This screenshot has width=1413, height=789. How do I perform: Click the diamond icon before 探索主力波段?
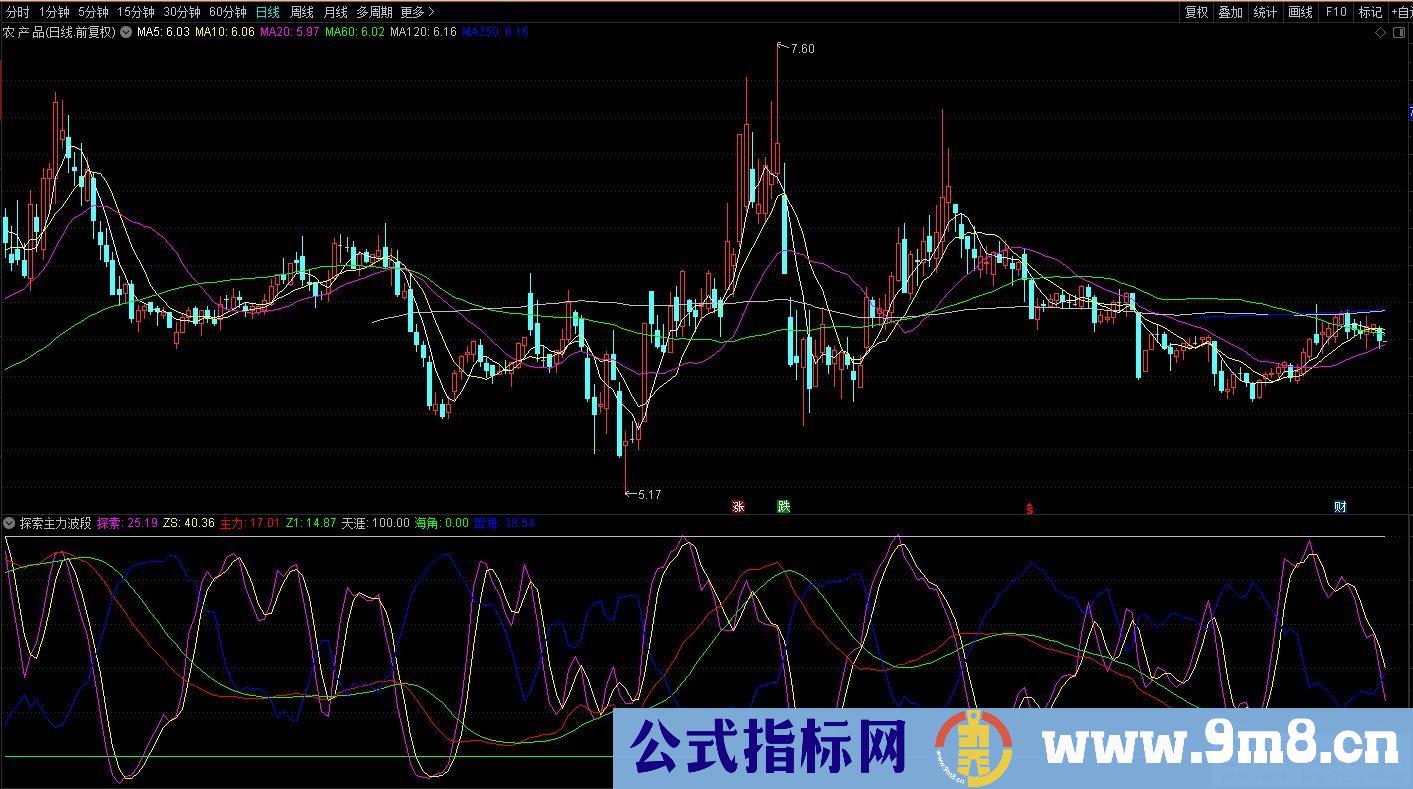8,522
